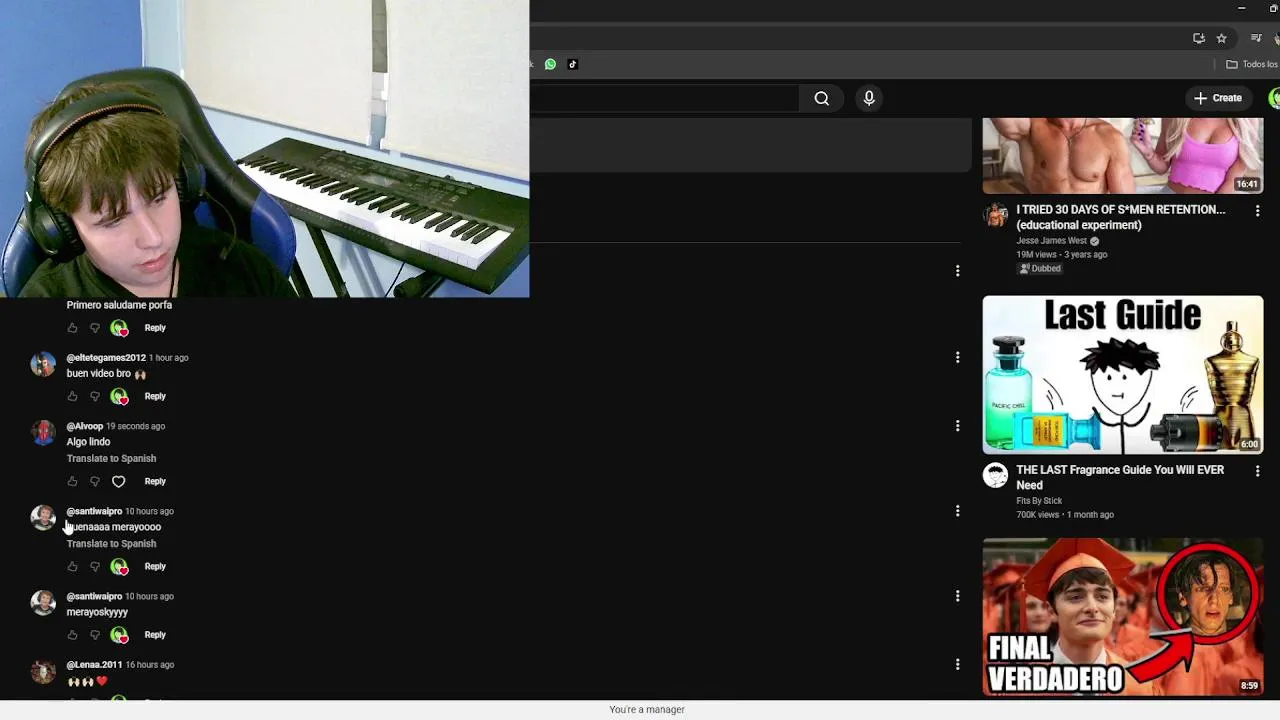This screenshot has width=1280, height=720.
Task: Reply to the 'buen video bro' comment
Action: tap(155, 396)
